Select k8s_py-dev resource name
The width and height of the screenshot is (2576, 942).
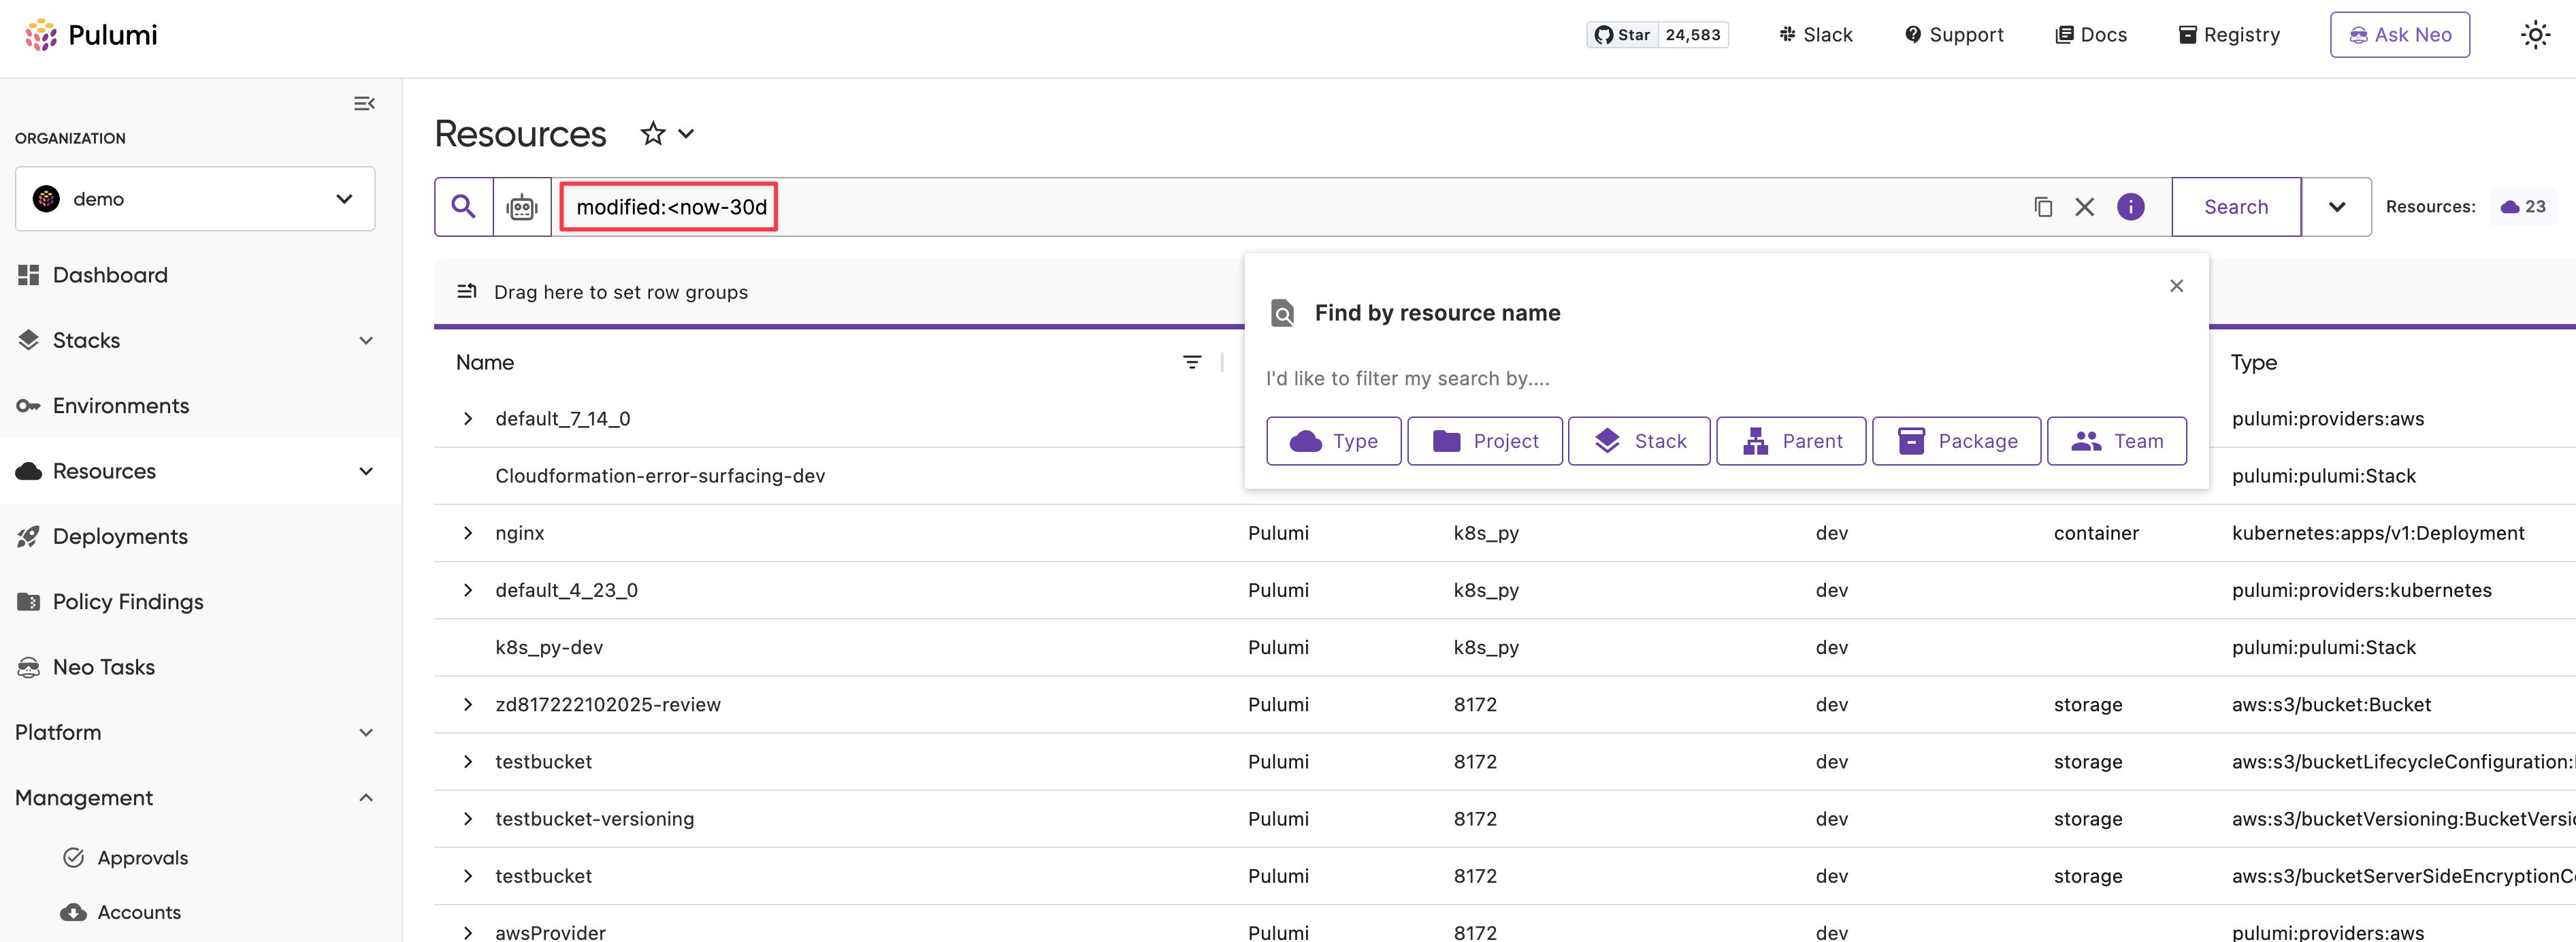point(549,648)
